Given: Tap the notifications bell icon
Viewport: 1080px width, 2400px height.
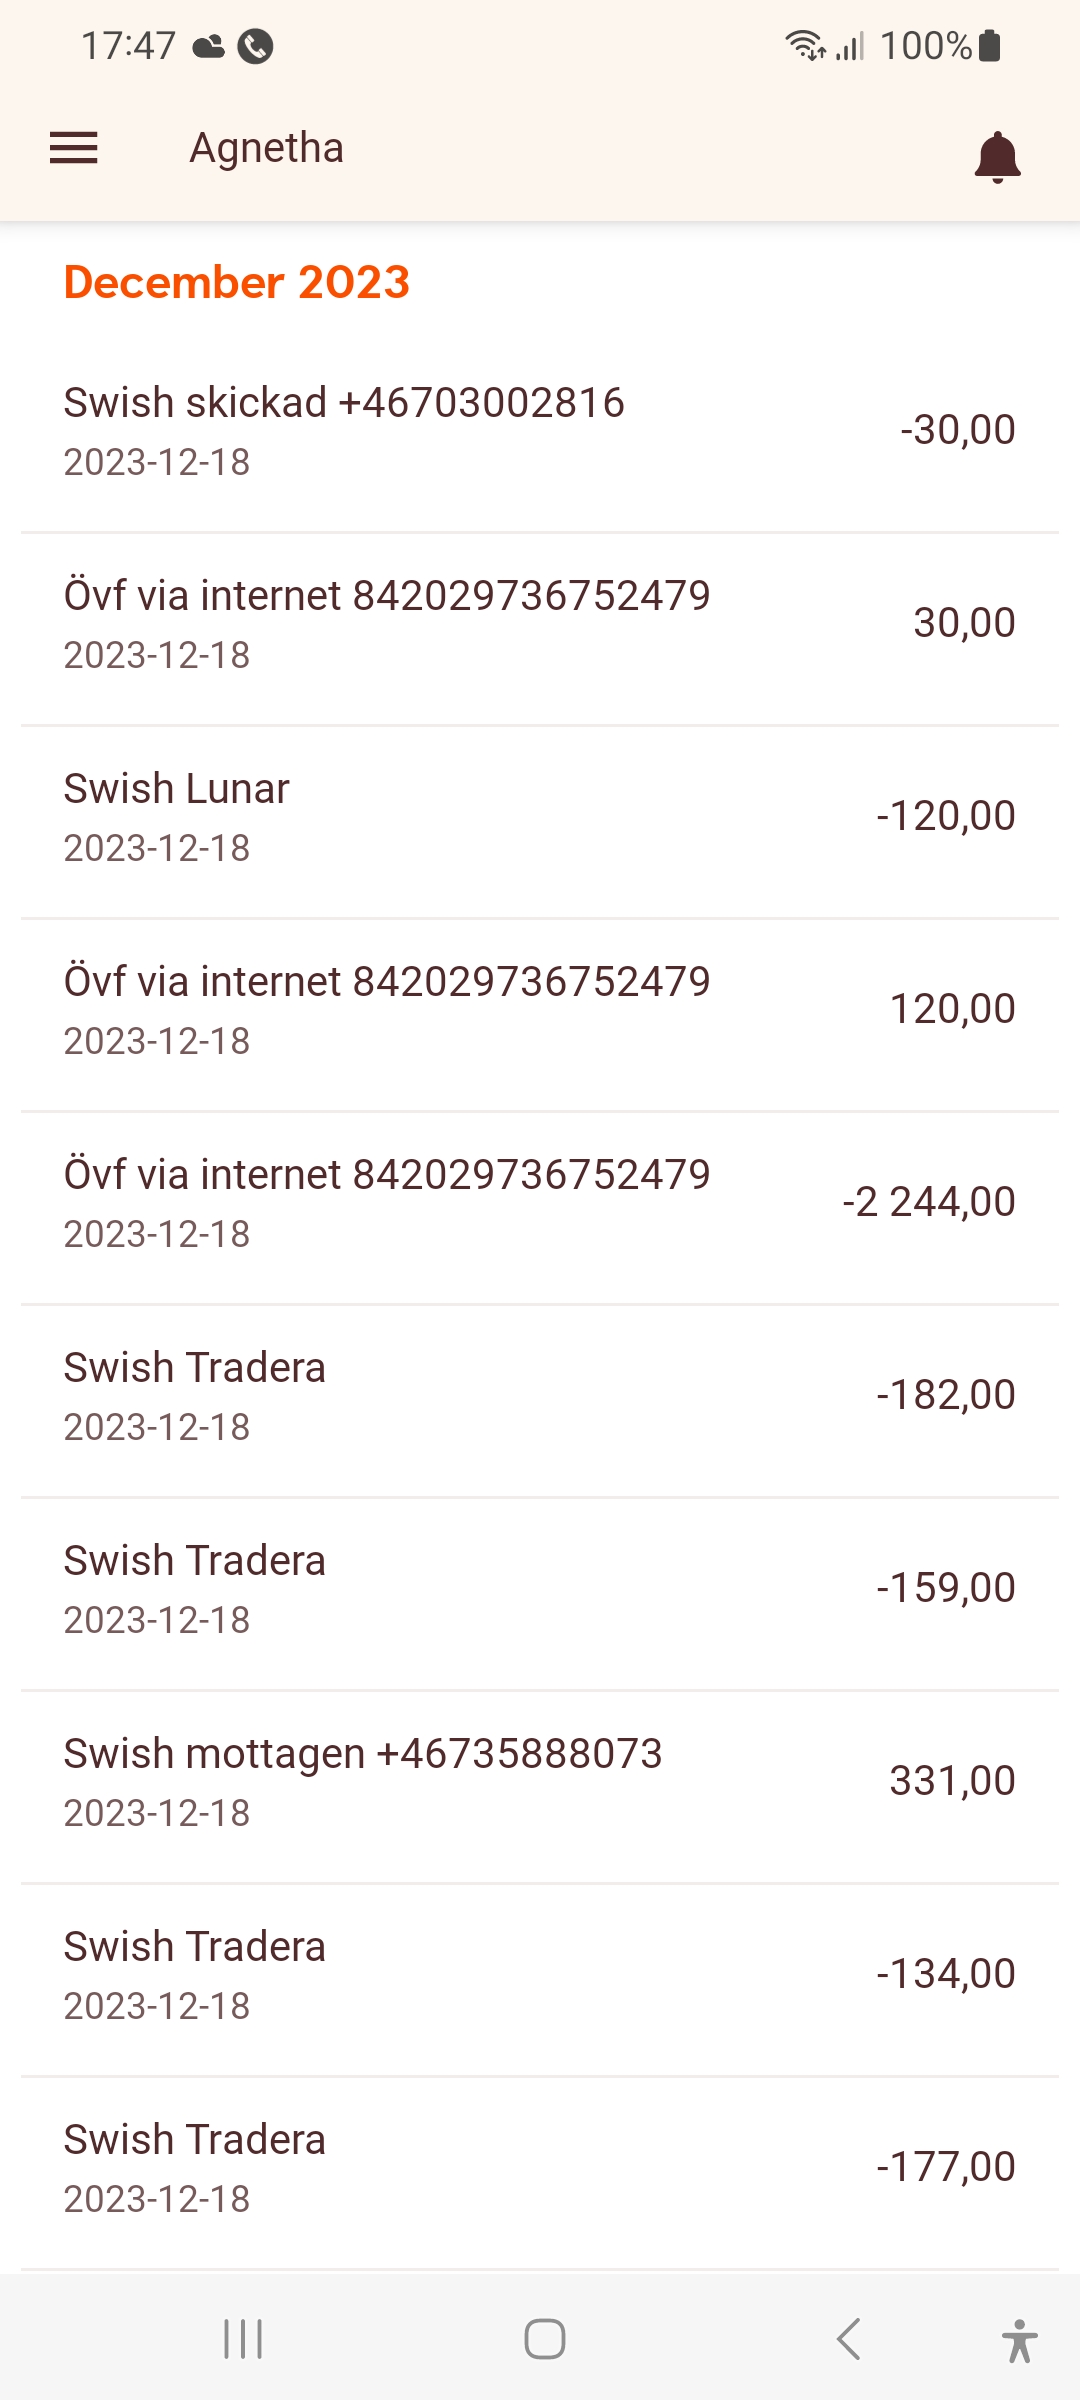Looking at the screenshot, I should [997, 157].
